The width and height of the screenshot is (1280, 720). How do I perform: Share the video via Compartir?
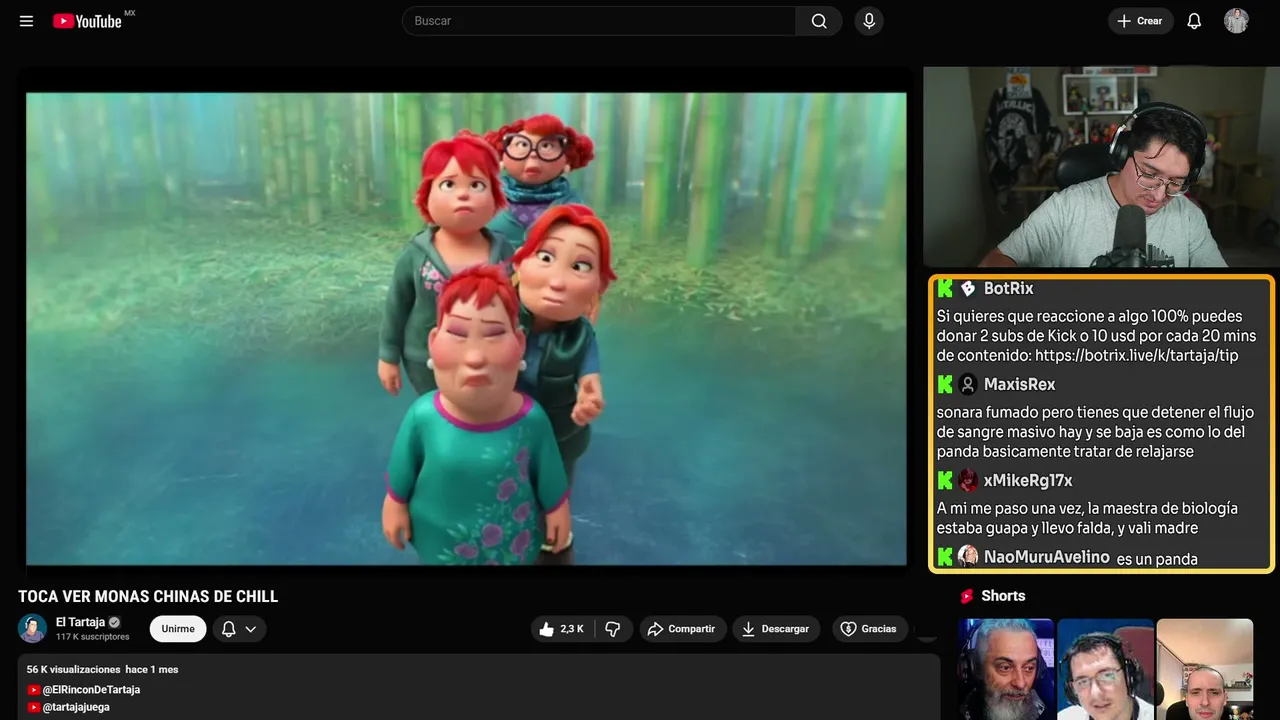tap(681, 629)
